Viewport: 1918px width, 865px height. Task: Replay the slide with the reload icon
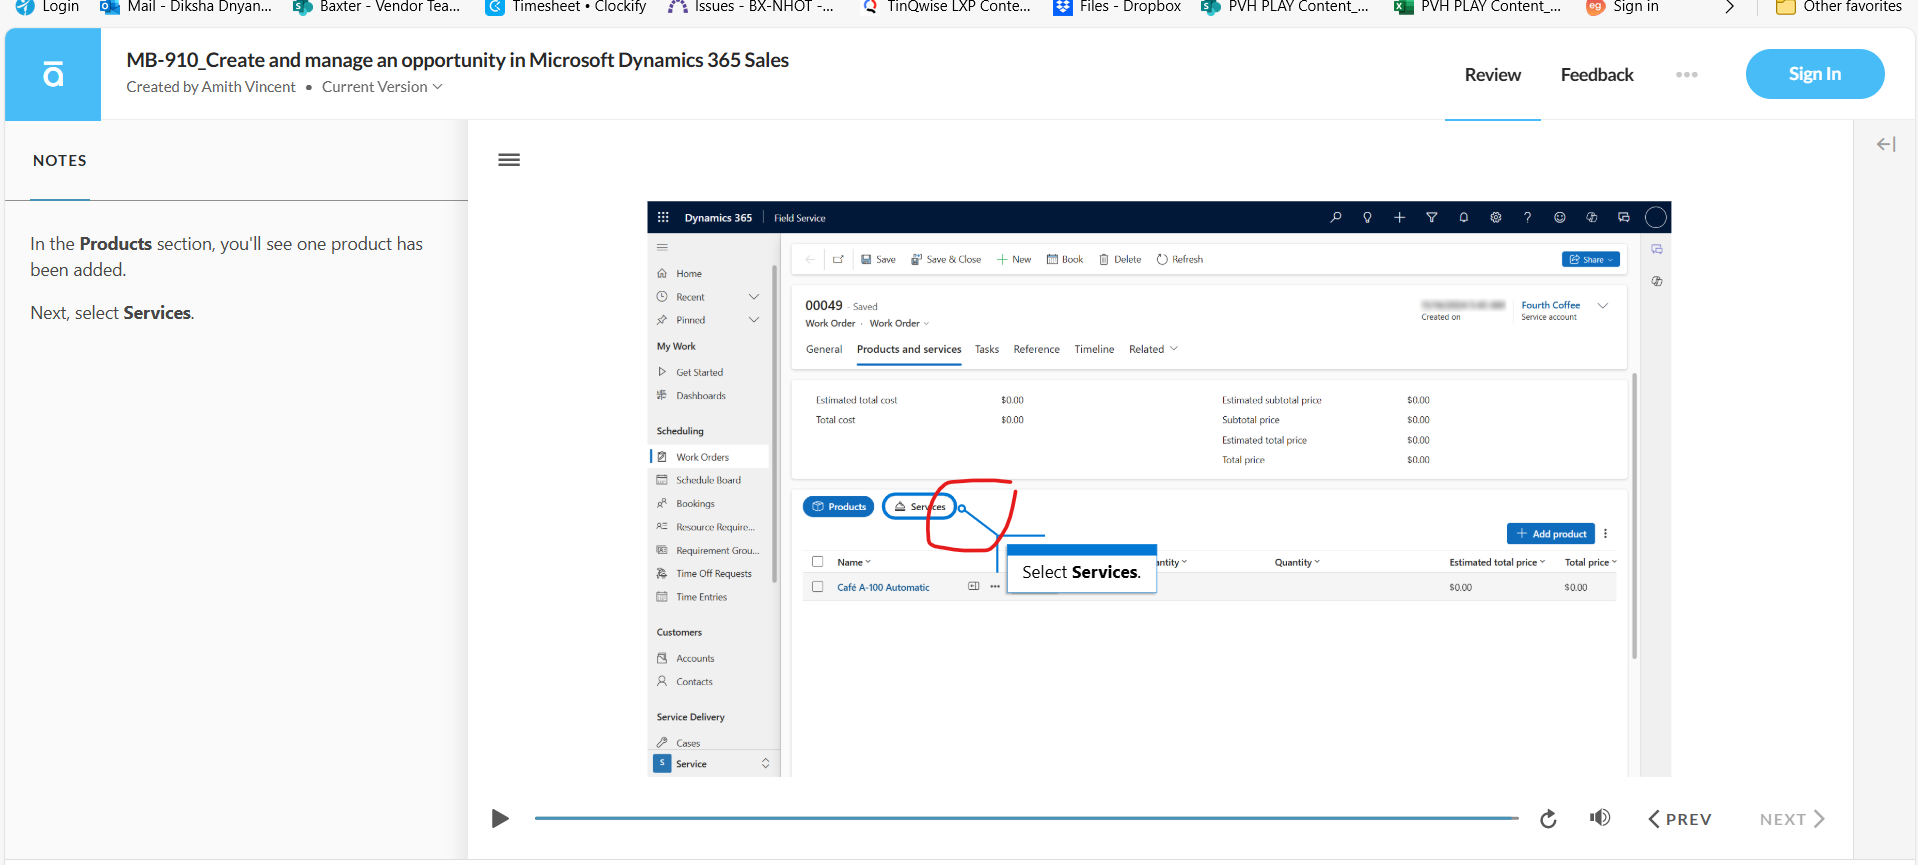pos(1548,819)
